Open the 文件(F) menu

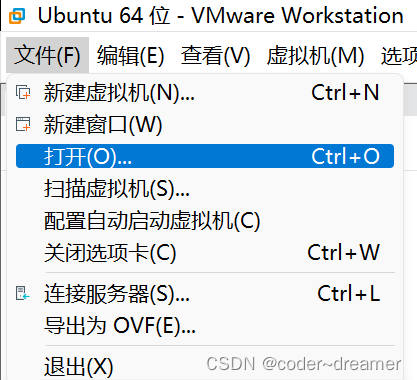point(47,55)
